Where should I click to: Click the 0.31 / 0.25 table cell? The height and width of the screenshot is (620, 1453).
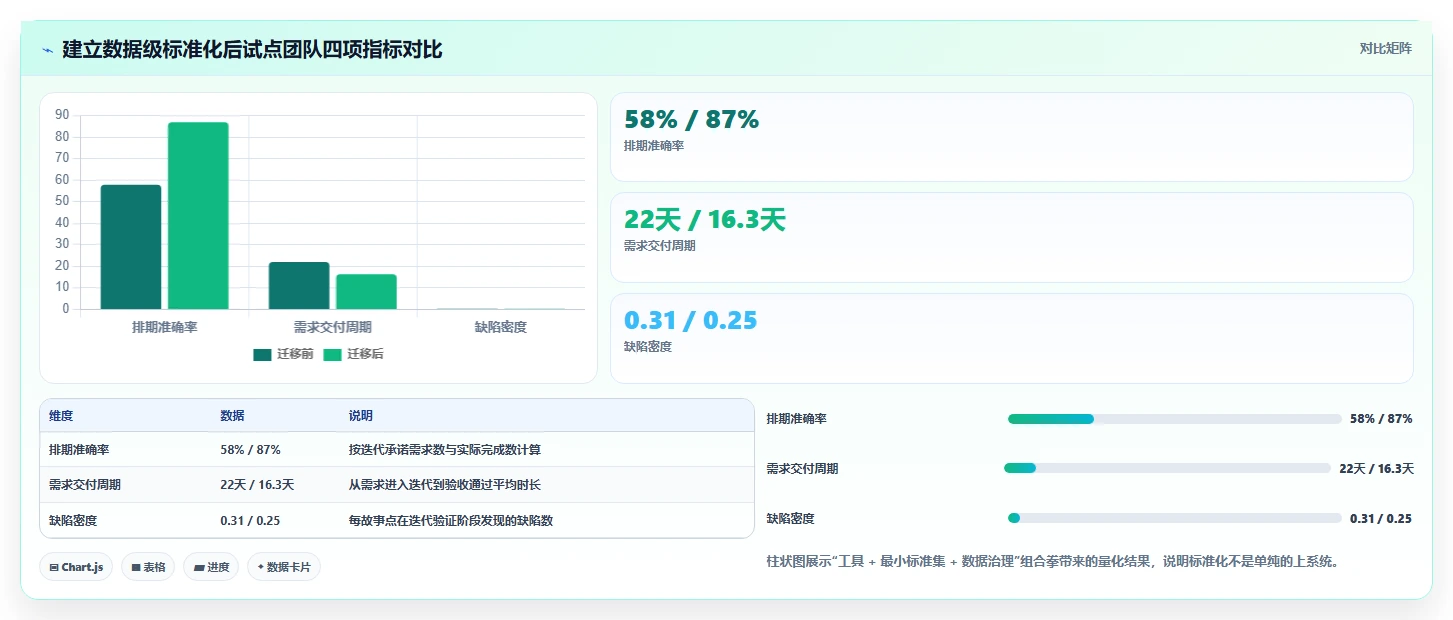click(250, 520)
